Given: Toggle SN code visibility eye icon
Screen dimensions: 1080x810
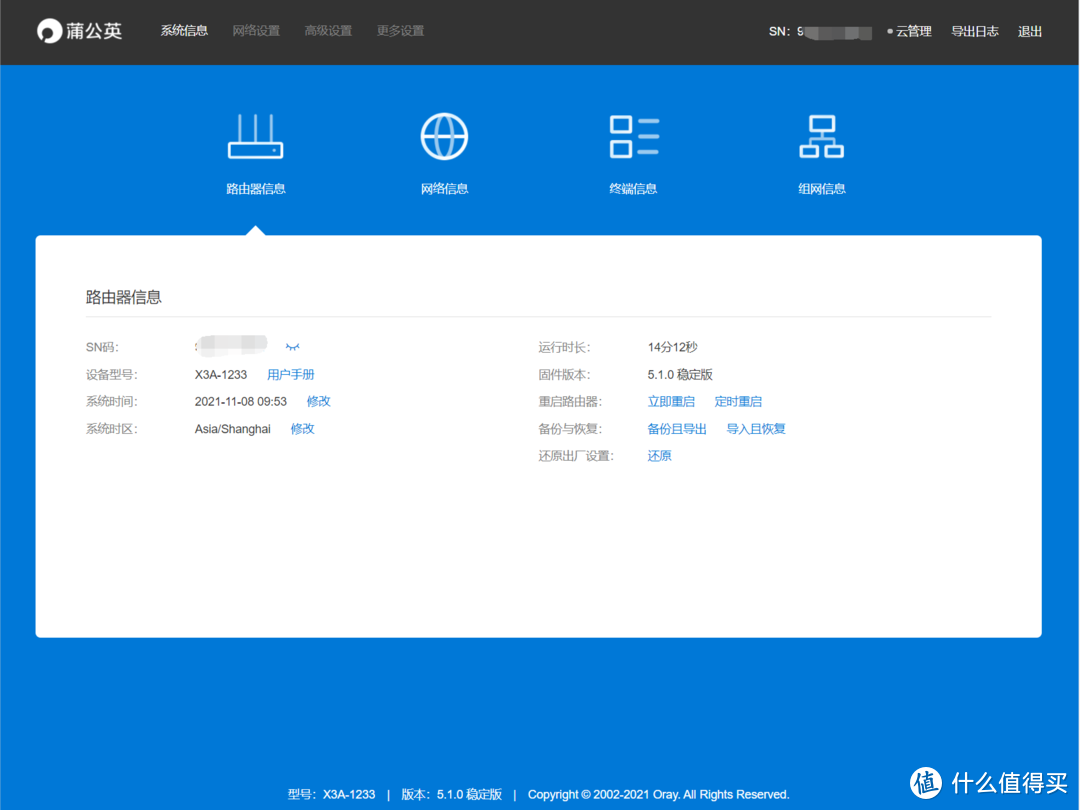Looking at the screenshot, I should pyautogui.click(x=292, y=347).
